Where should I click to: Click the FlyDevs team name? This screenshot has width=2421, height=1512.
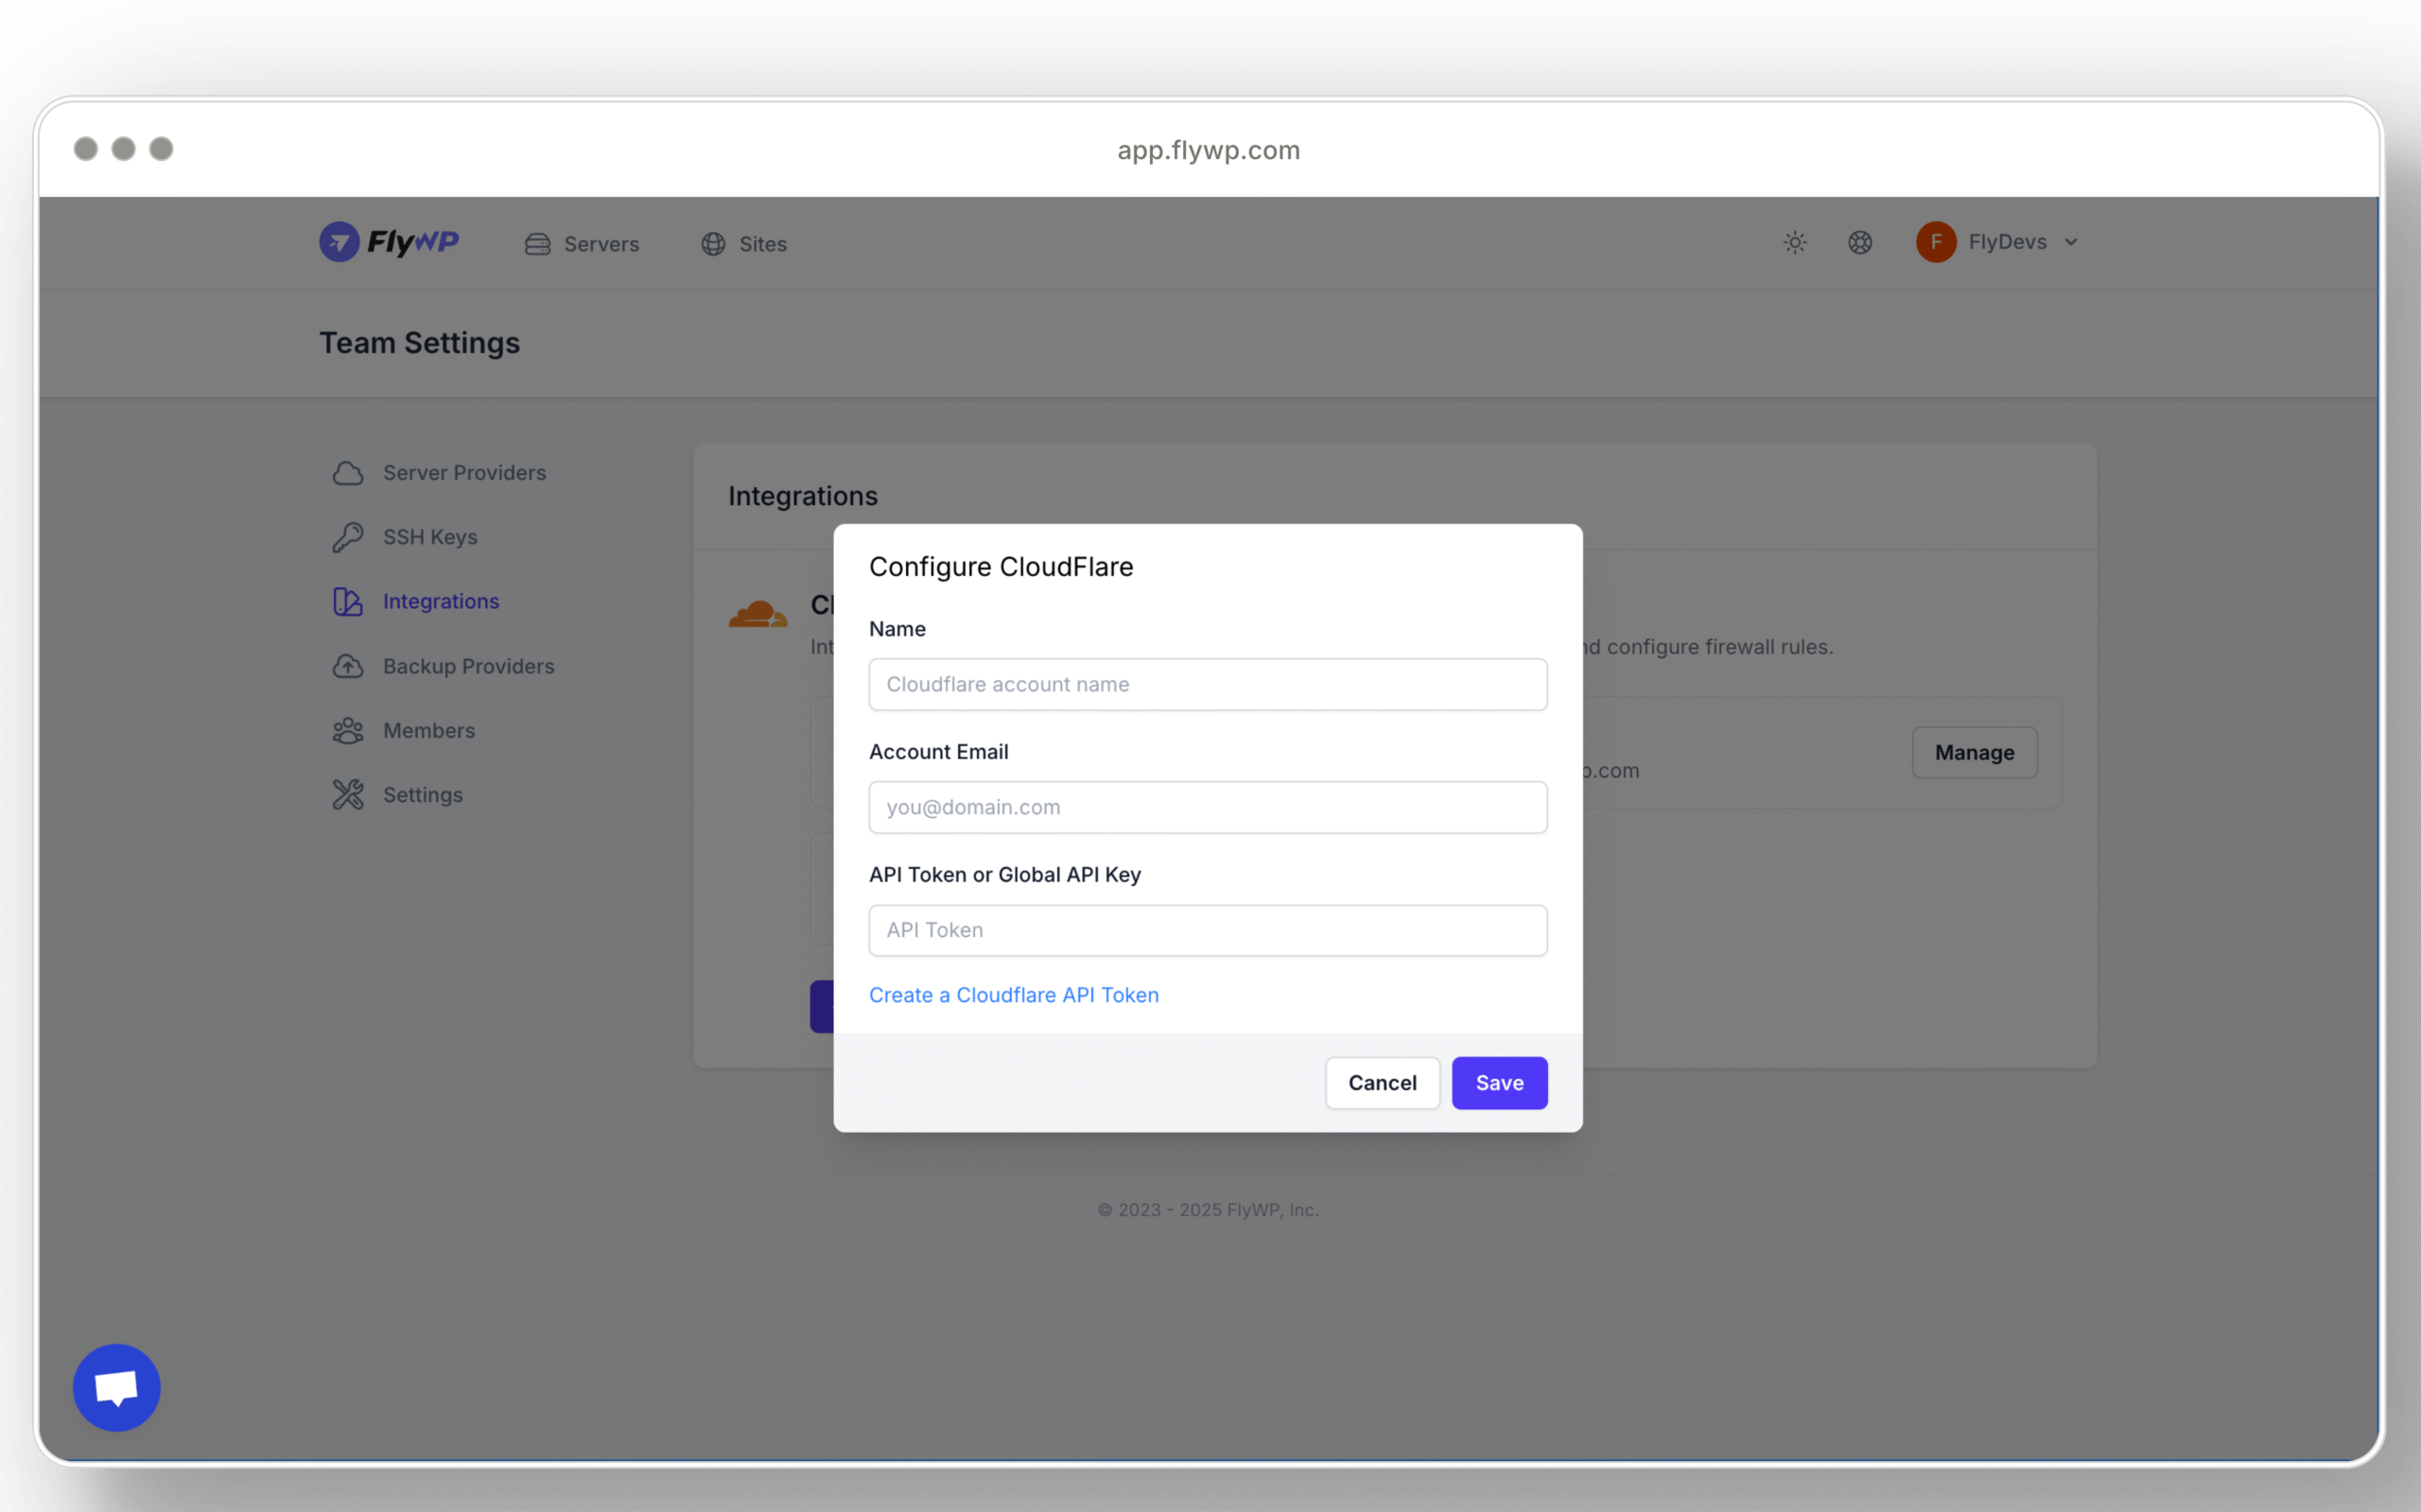tap(2007, 242)
